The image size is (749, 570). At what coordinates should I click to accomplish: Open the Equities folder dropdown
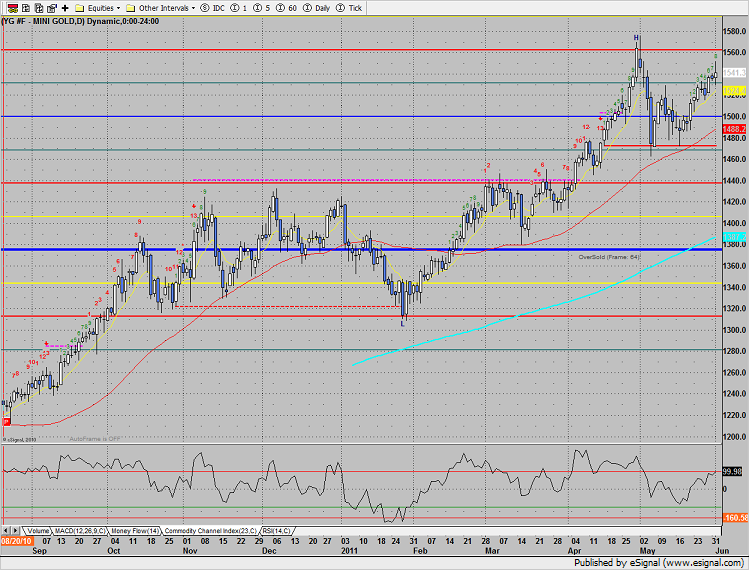click(x=98, y=8)
